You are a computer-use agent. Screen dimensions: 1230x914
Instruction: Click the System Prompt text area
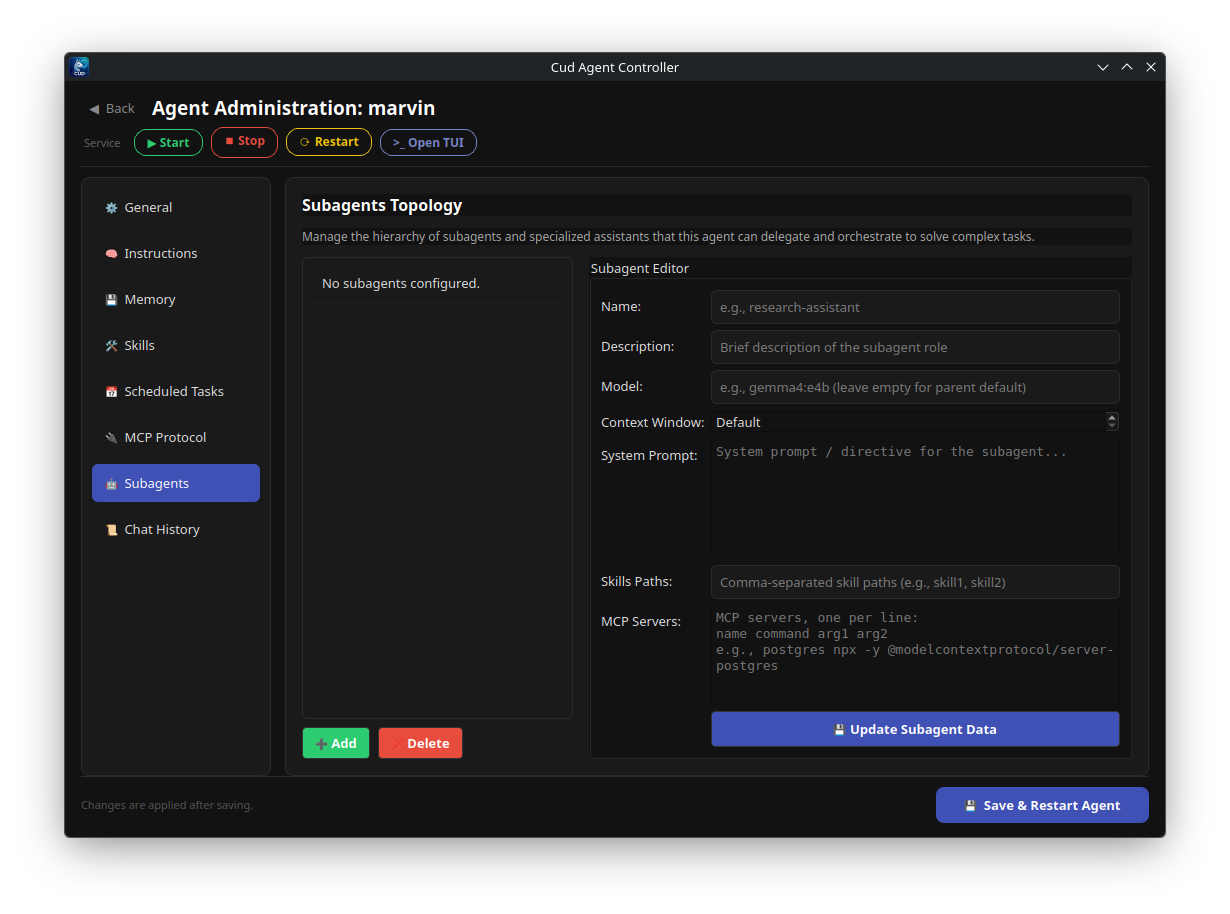pyautogui.click(x=915, y=498)
